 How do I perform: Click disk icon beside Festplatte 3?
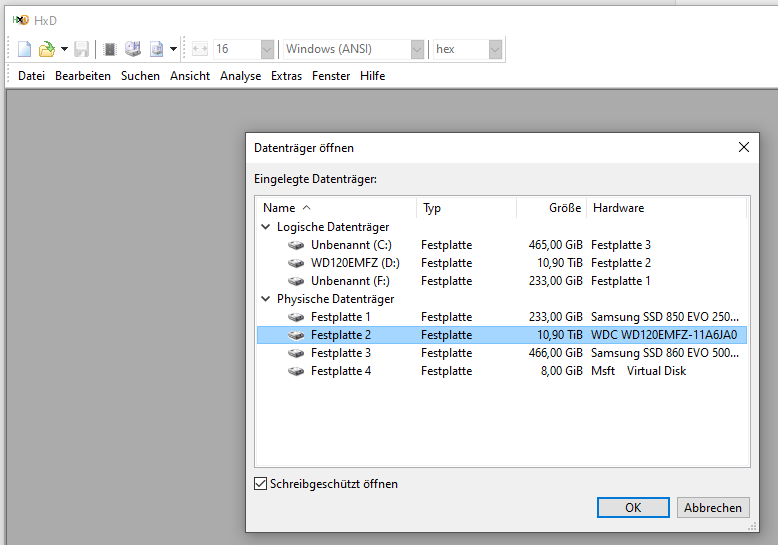coord(296,353)
